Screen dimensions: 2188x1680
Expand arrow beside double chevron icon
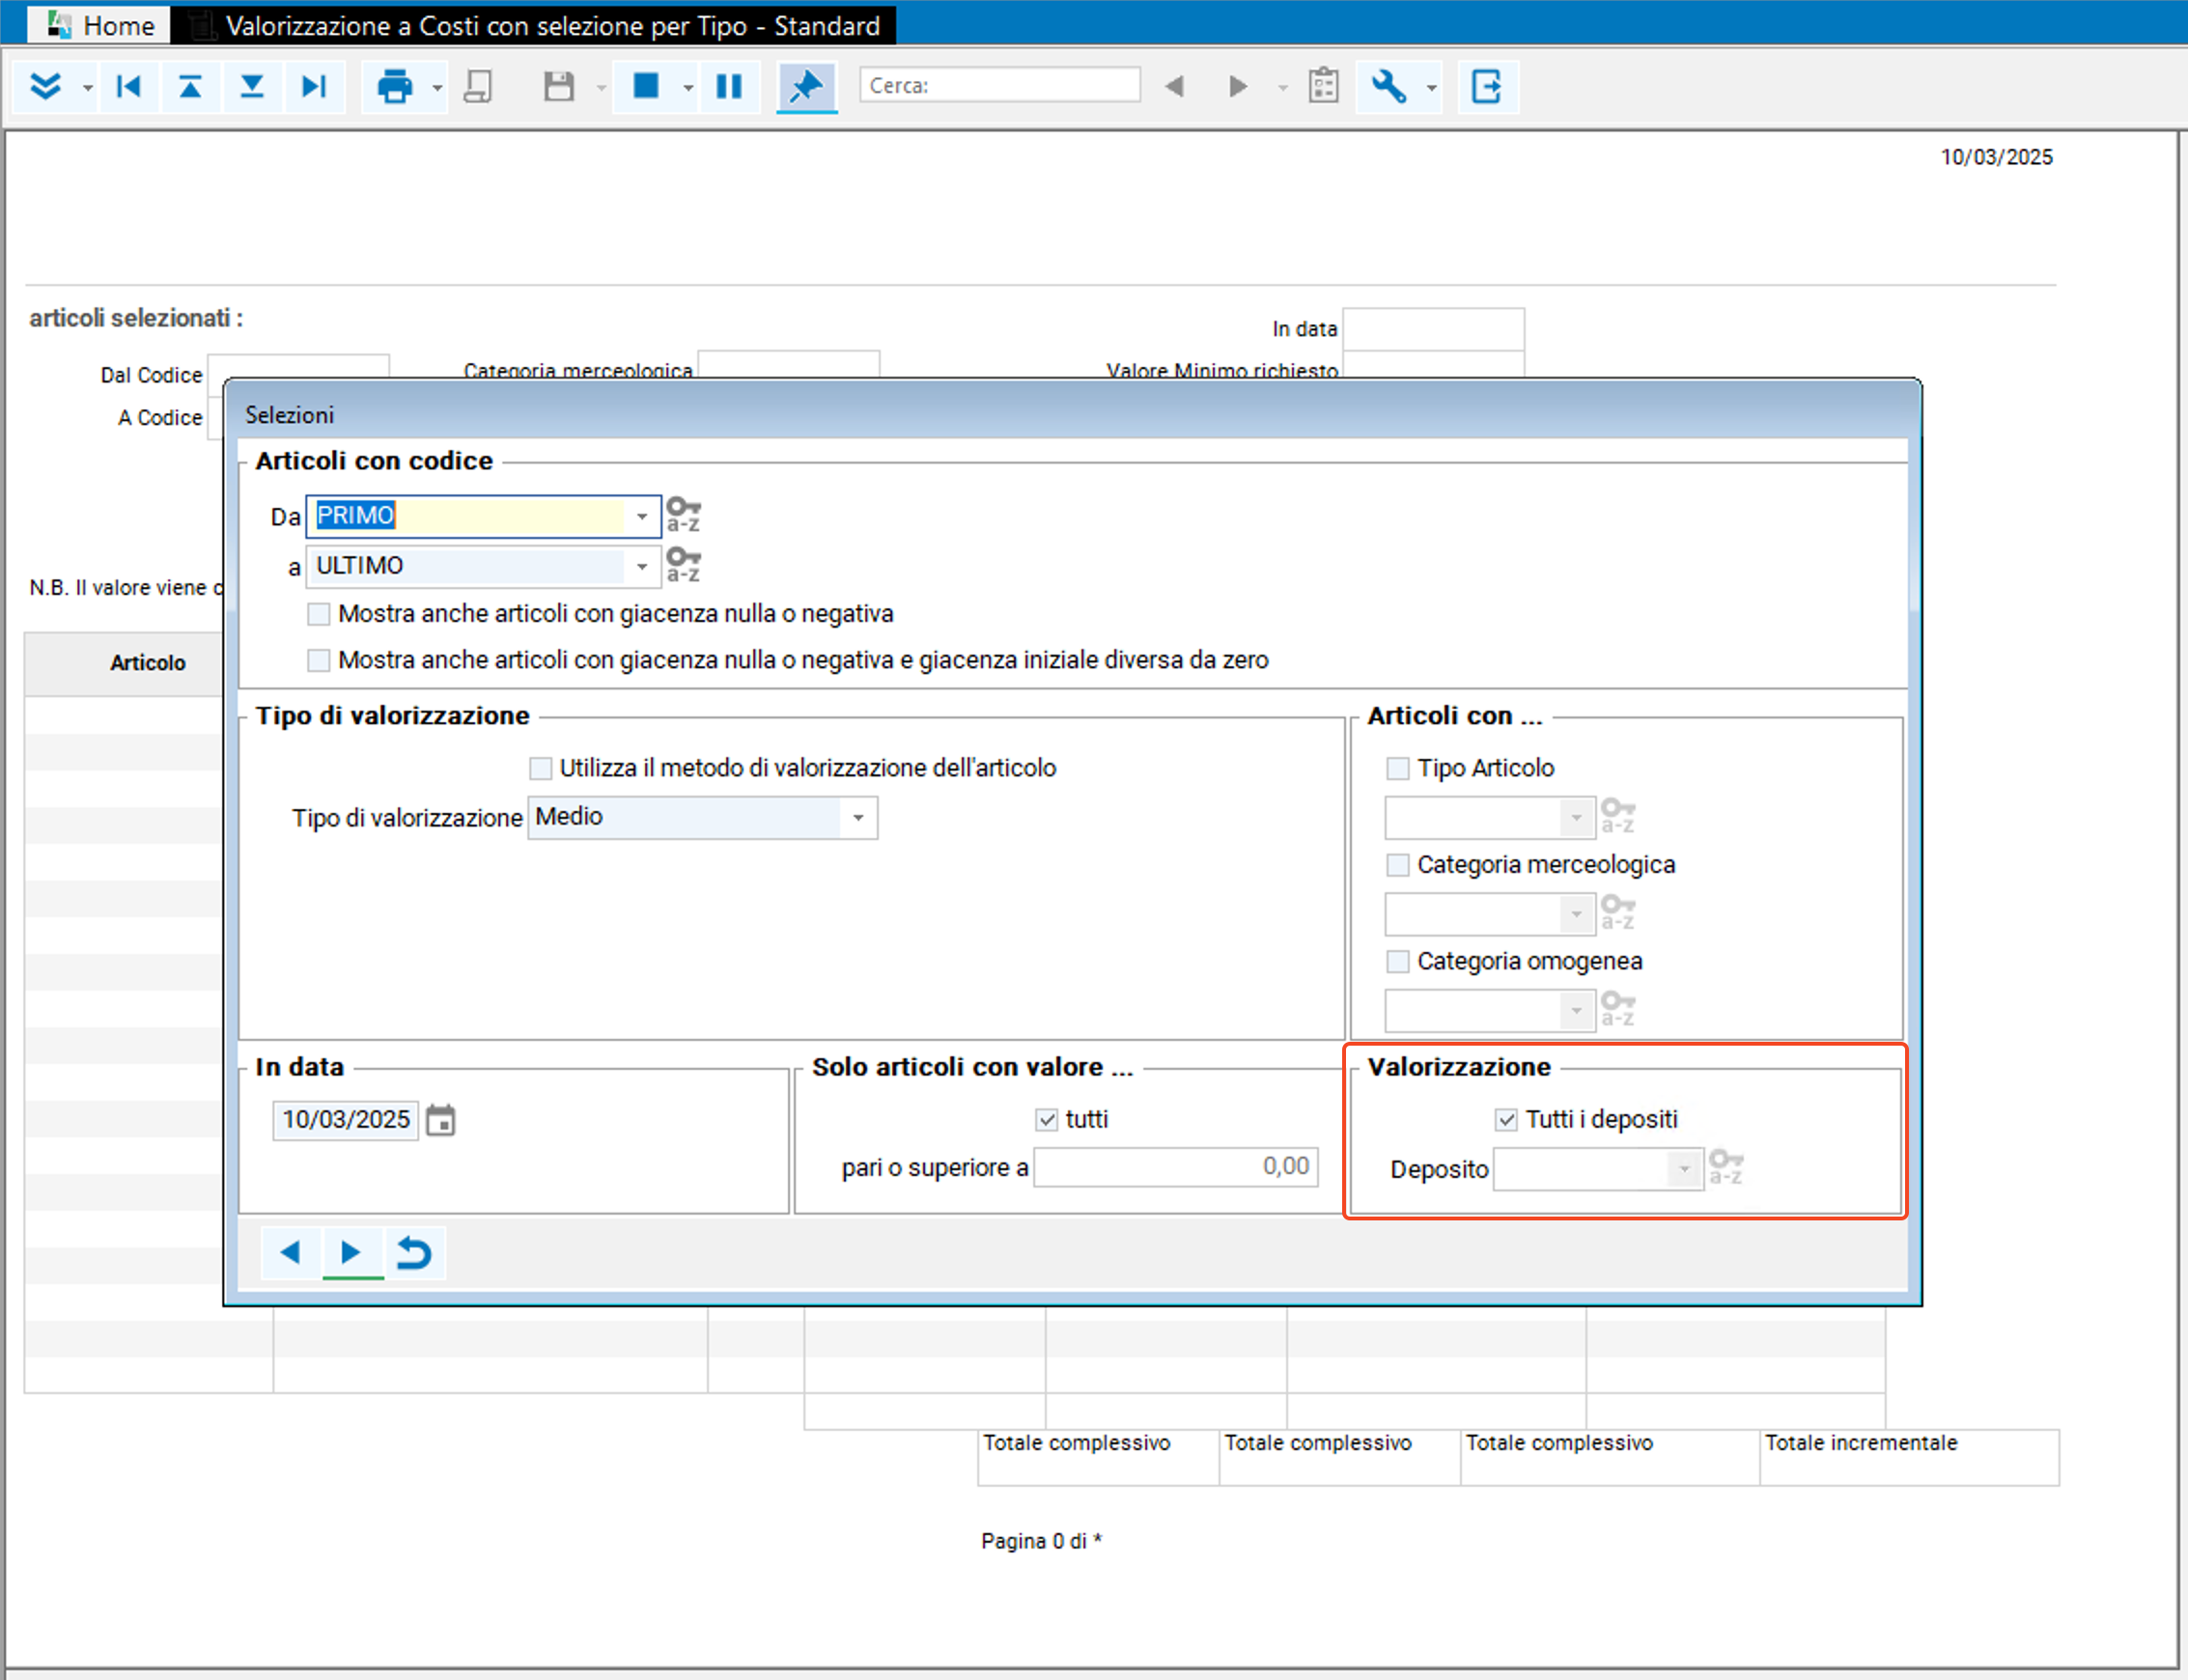[88, 88]
